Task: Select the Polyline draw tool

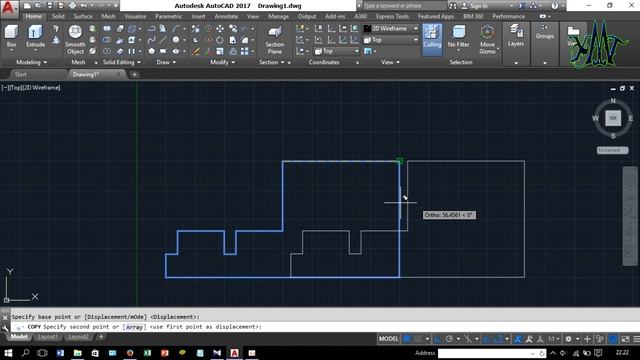Action: click(151, 29)
